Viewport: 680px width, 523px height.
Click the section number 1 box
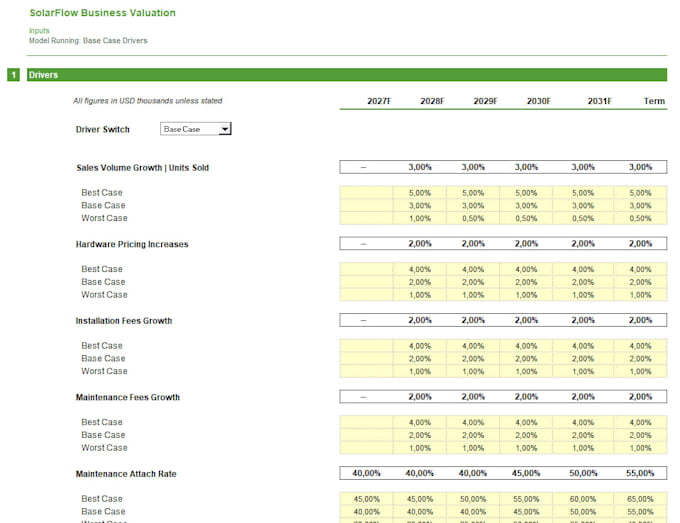13,75
